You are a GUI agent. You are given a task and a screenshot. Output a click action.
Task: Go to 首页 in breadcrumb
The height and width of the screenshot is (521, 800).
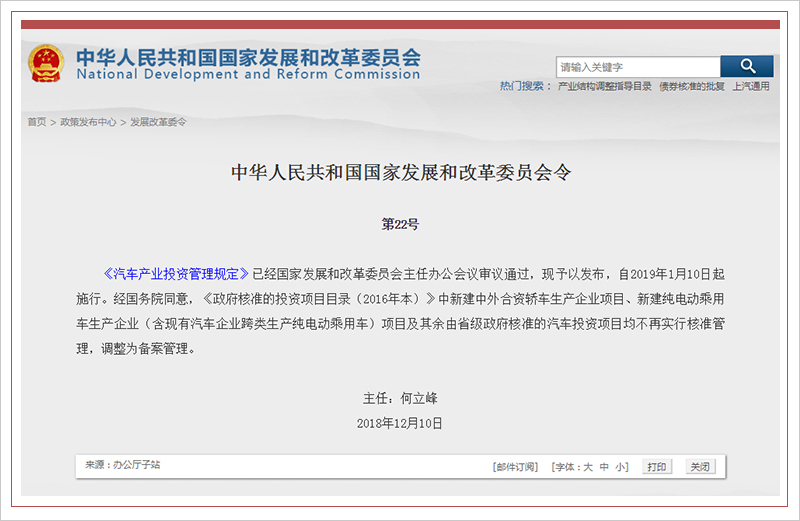(36, 122)
